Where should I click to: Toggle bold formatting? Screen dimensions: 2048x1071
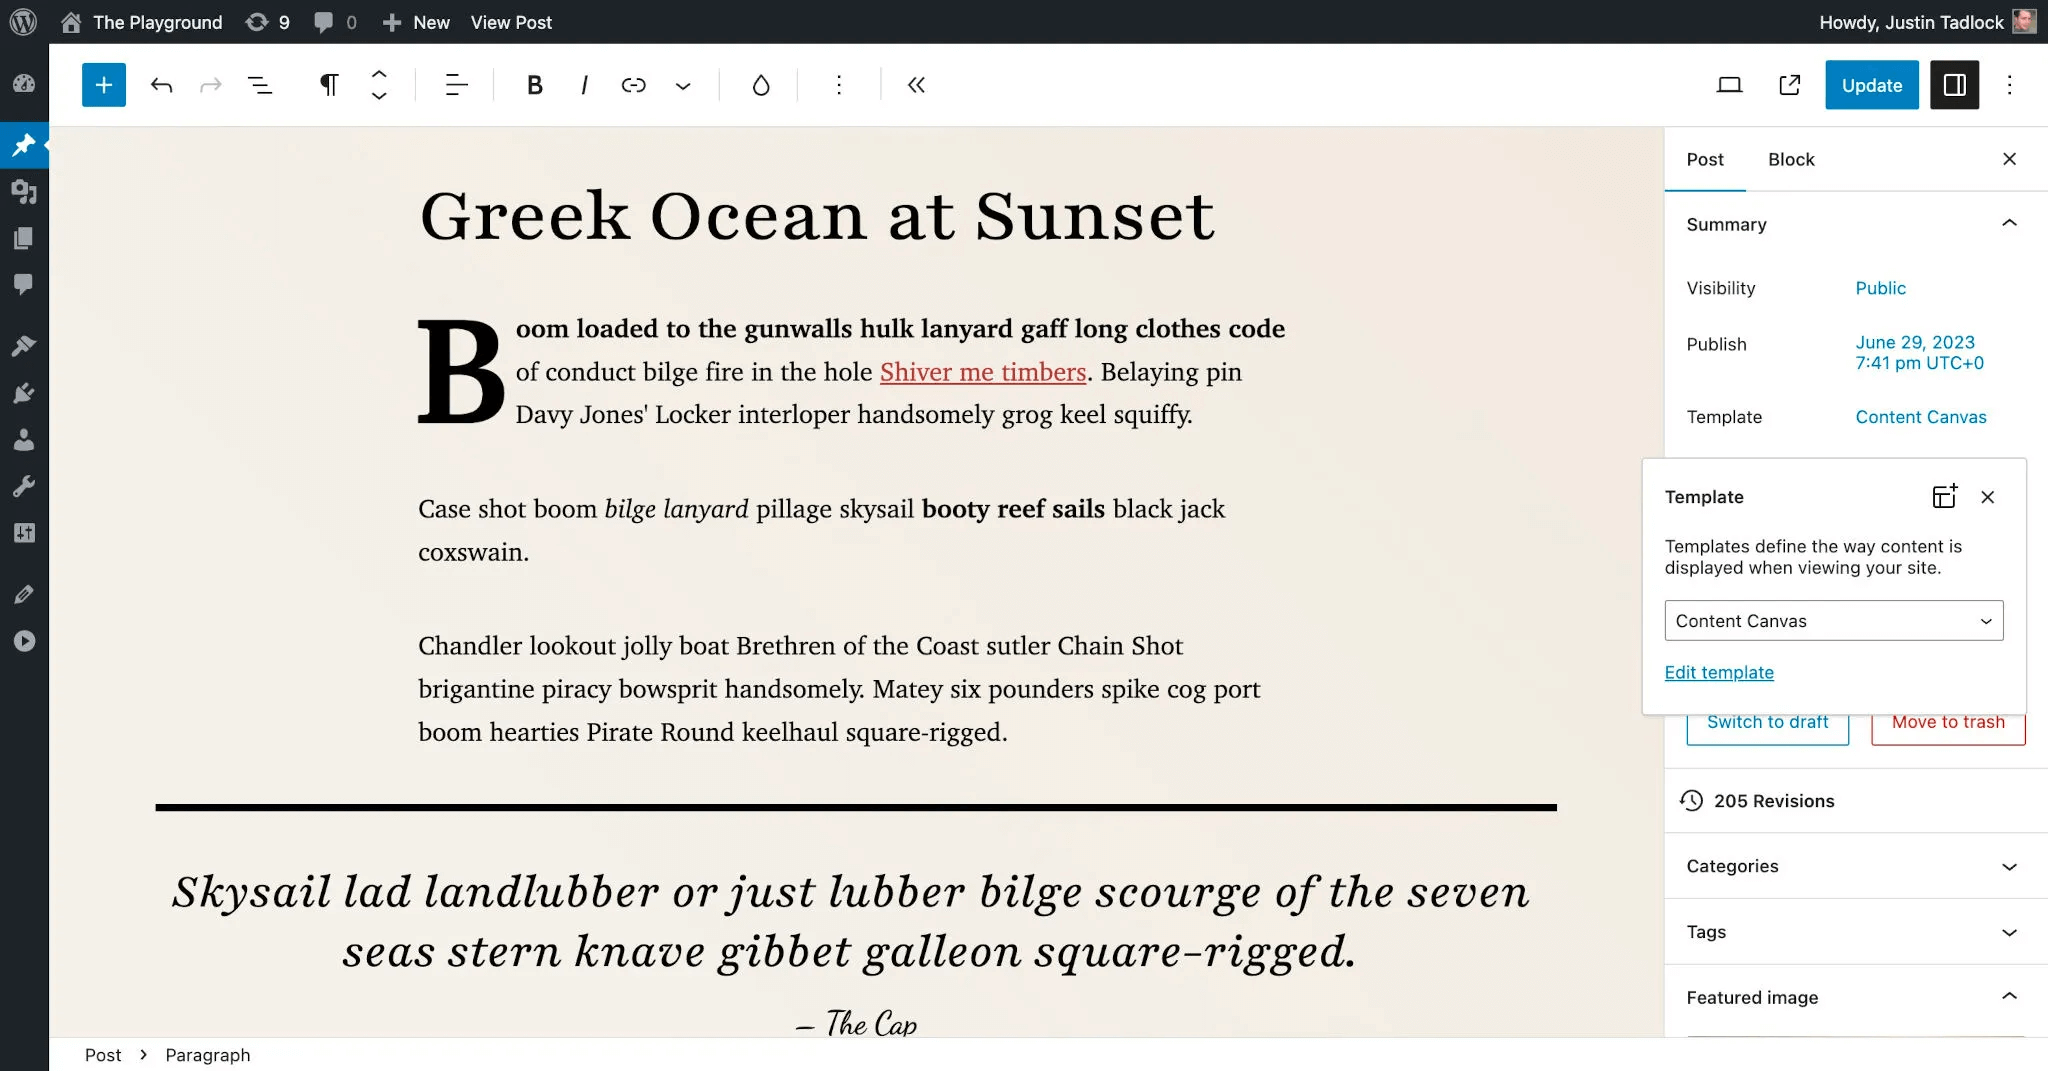tap(535, 85)
